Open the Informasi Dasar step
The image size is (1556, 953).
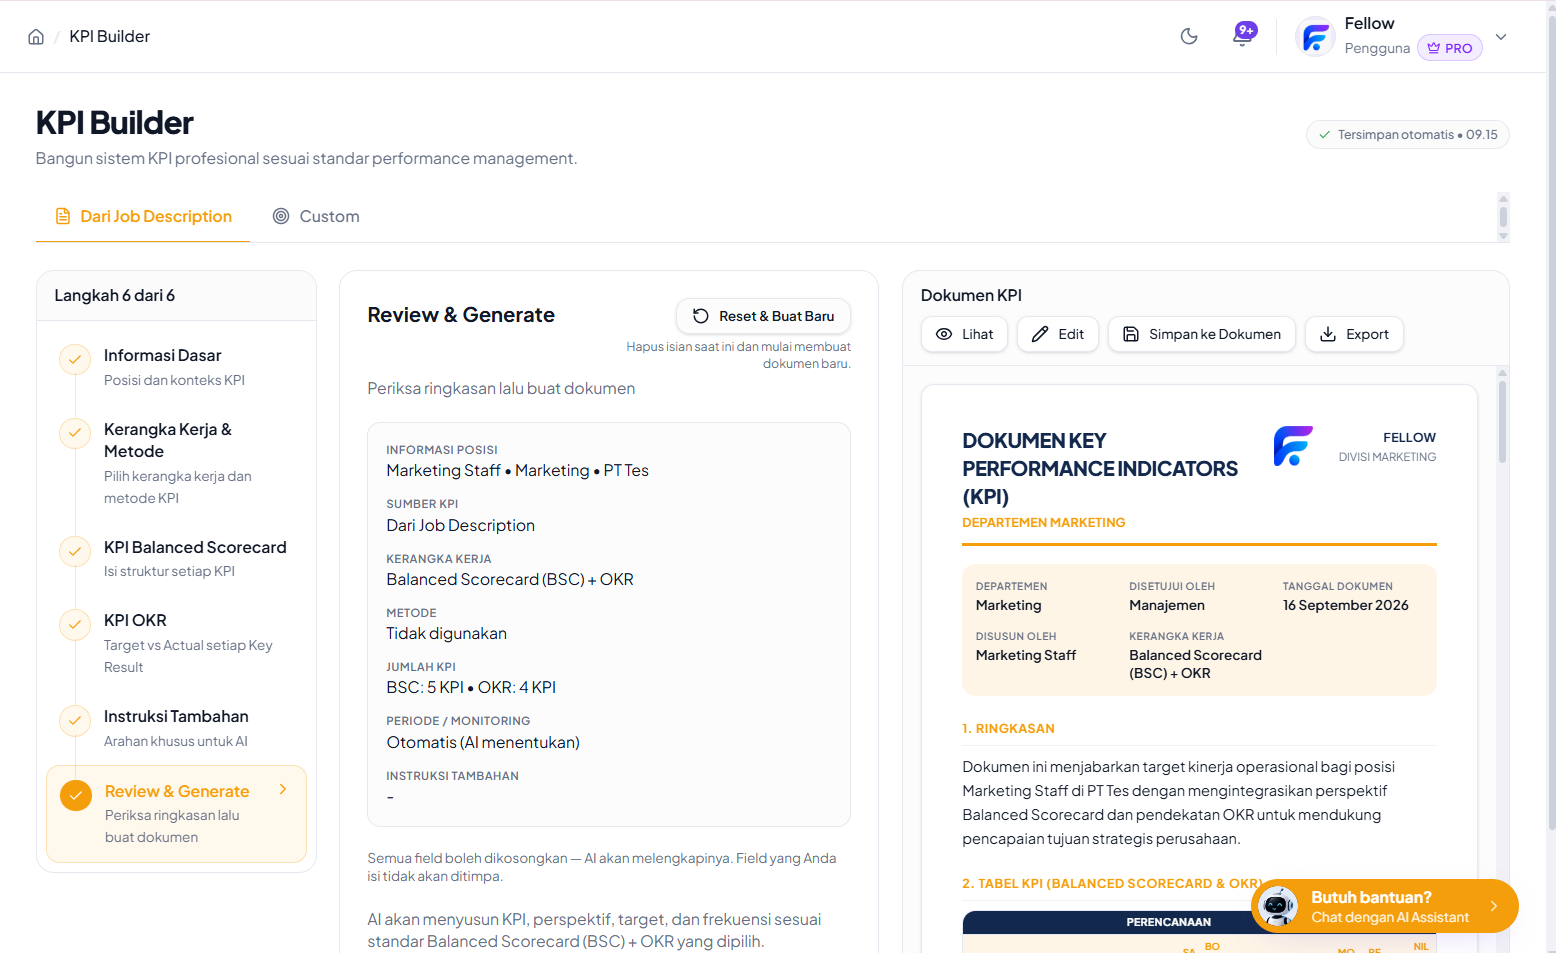(176, 367)
